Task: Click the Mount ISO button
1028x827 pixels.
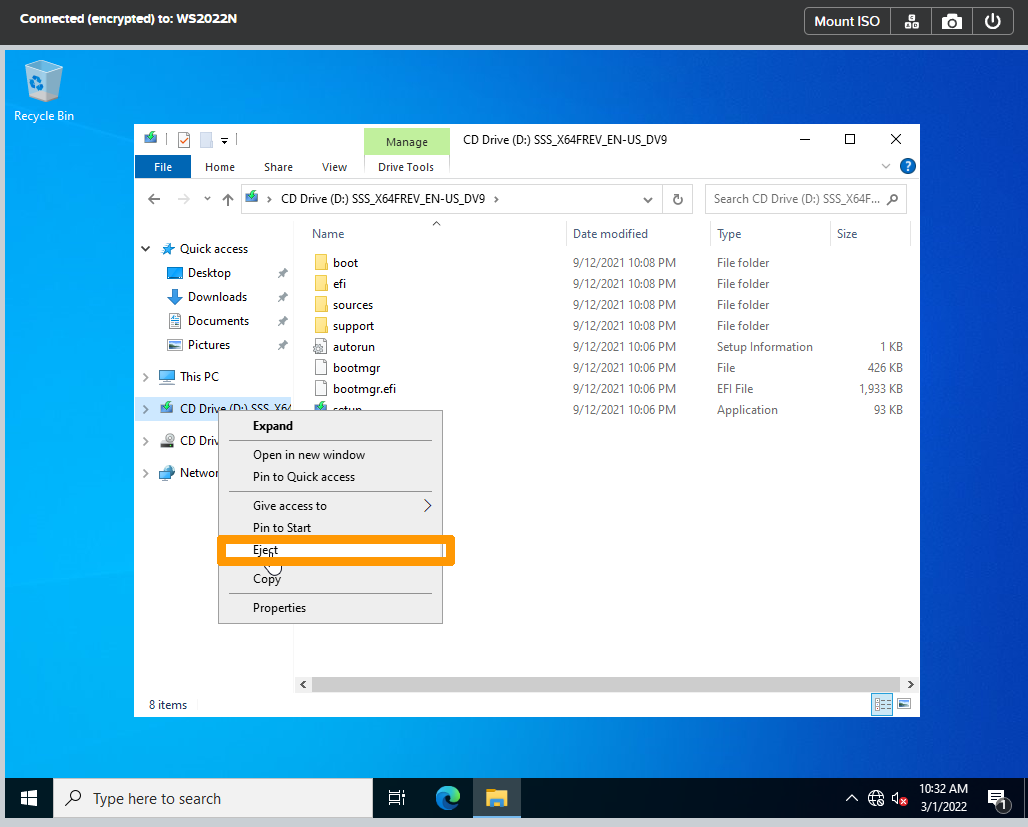Action: (x=847, y=21)
